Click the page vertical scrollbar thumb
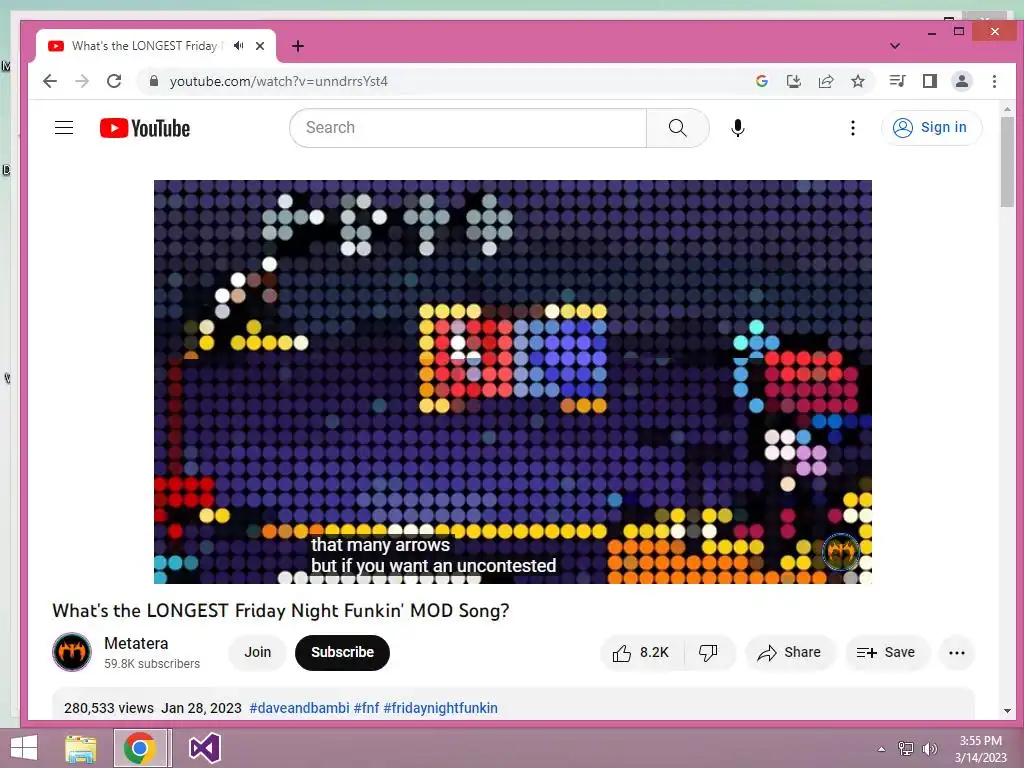 (x=1007, y=162)
